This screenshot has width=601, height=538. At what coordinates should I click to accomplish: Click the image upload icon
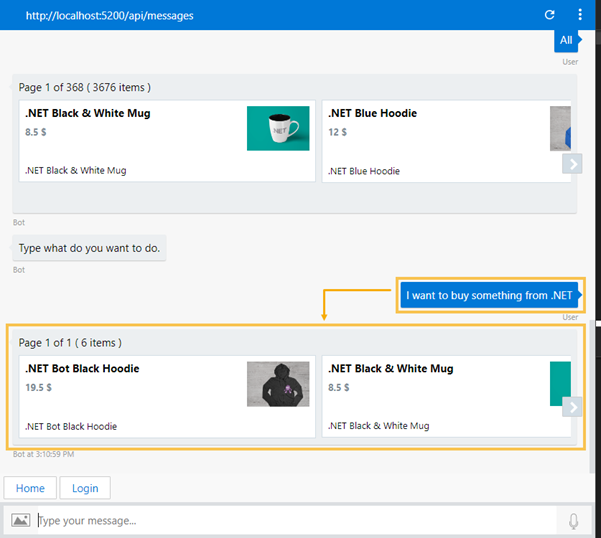tap(21, 520)
